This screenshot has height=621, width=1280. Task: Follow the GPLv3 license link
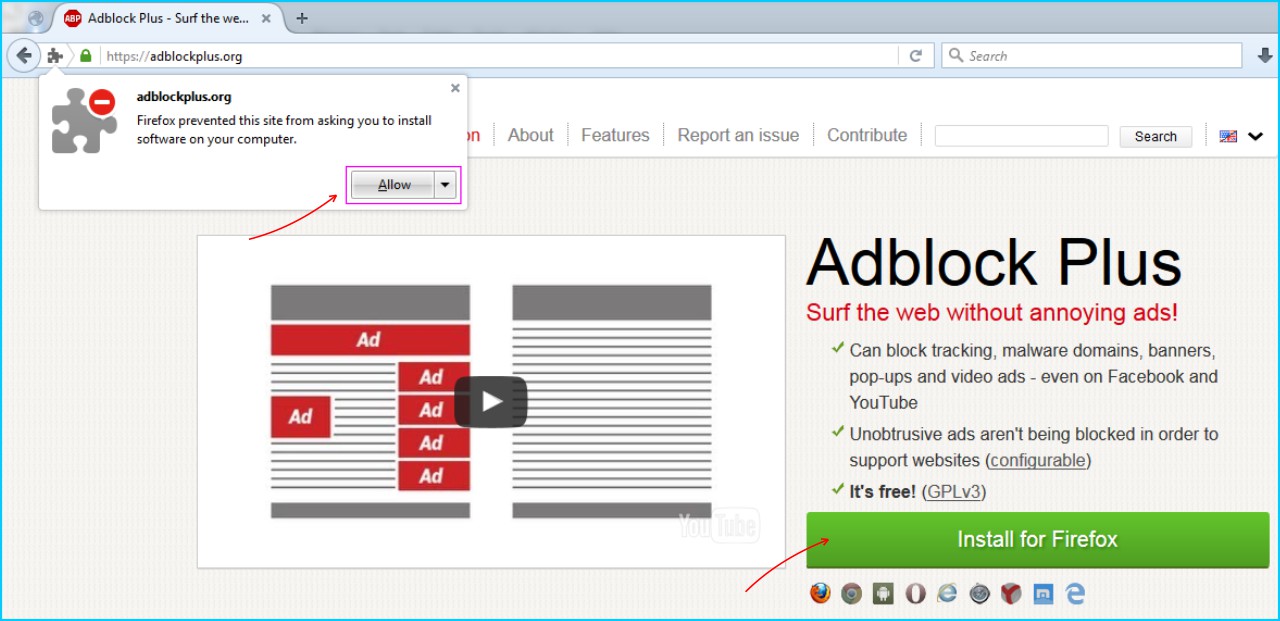pos(954,491)
